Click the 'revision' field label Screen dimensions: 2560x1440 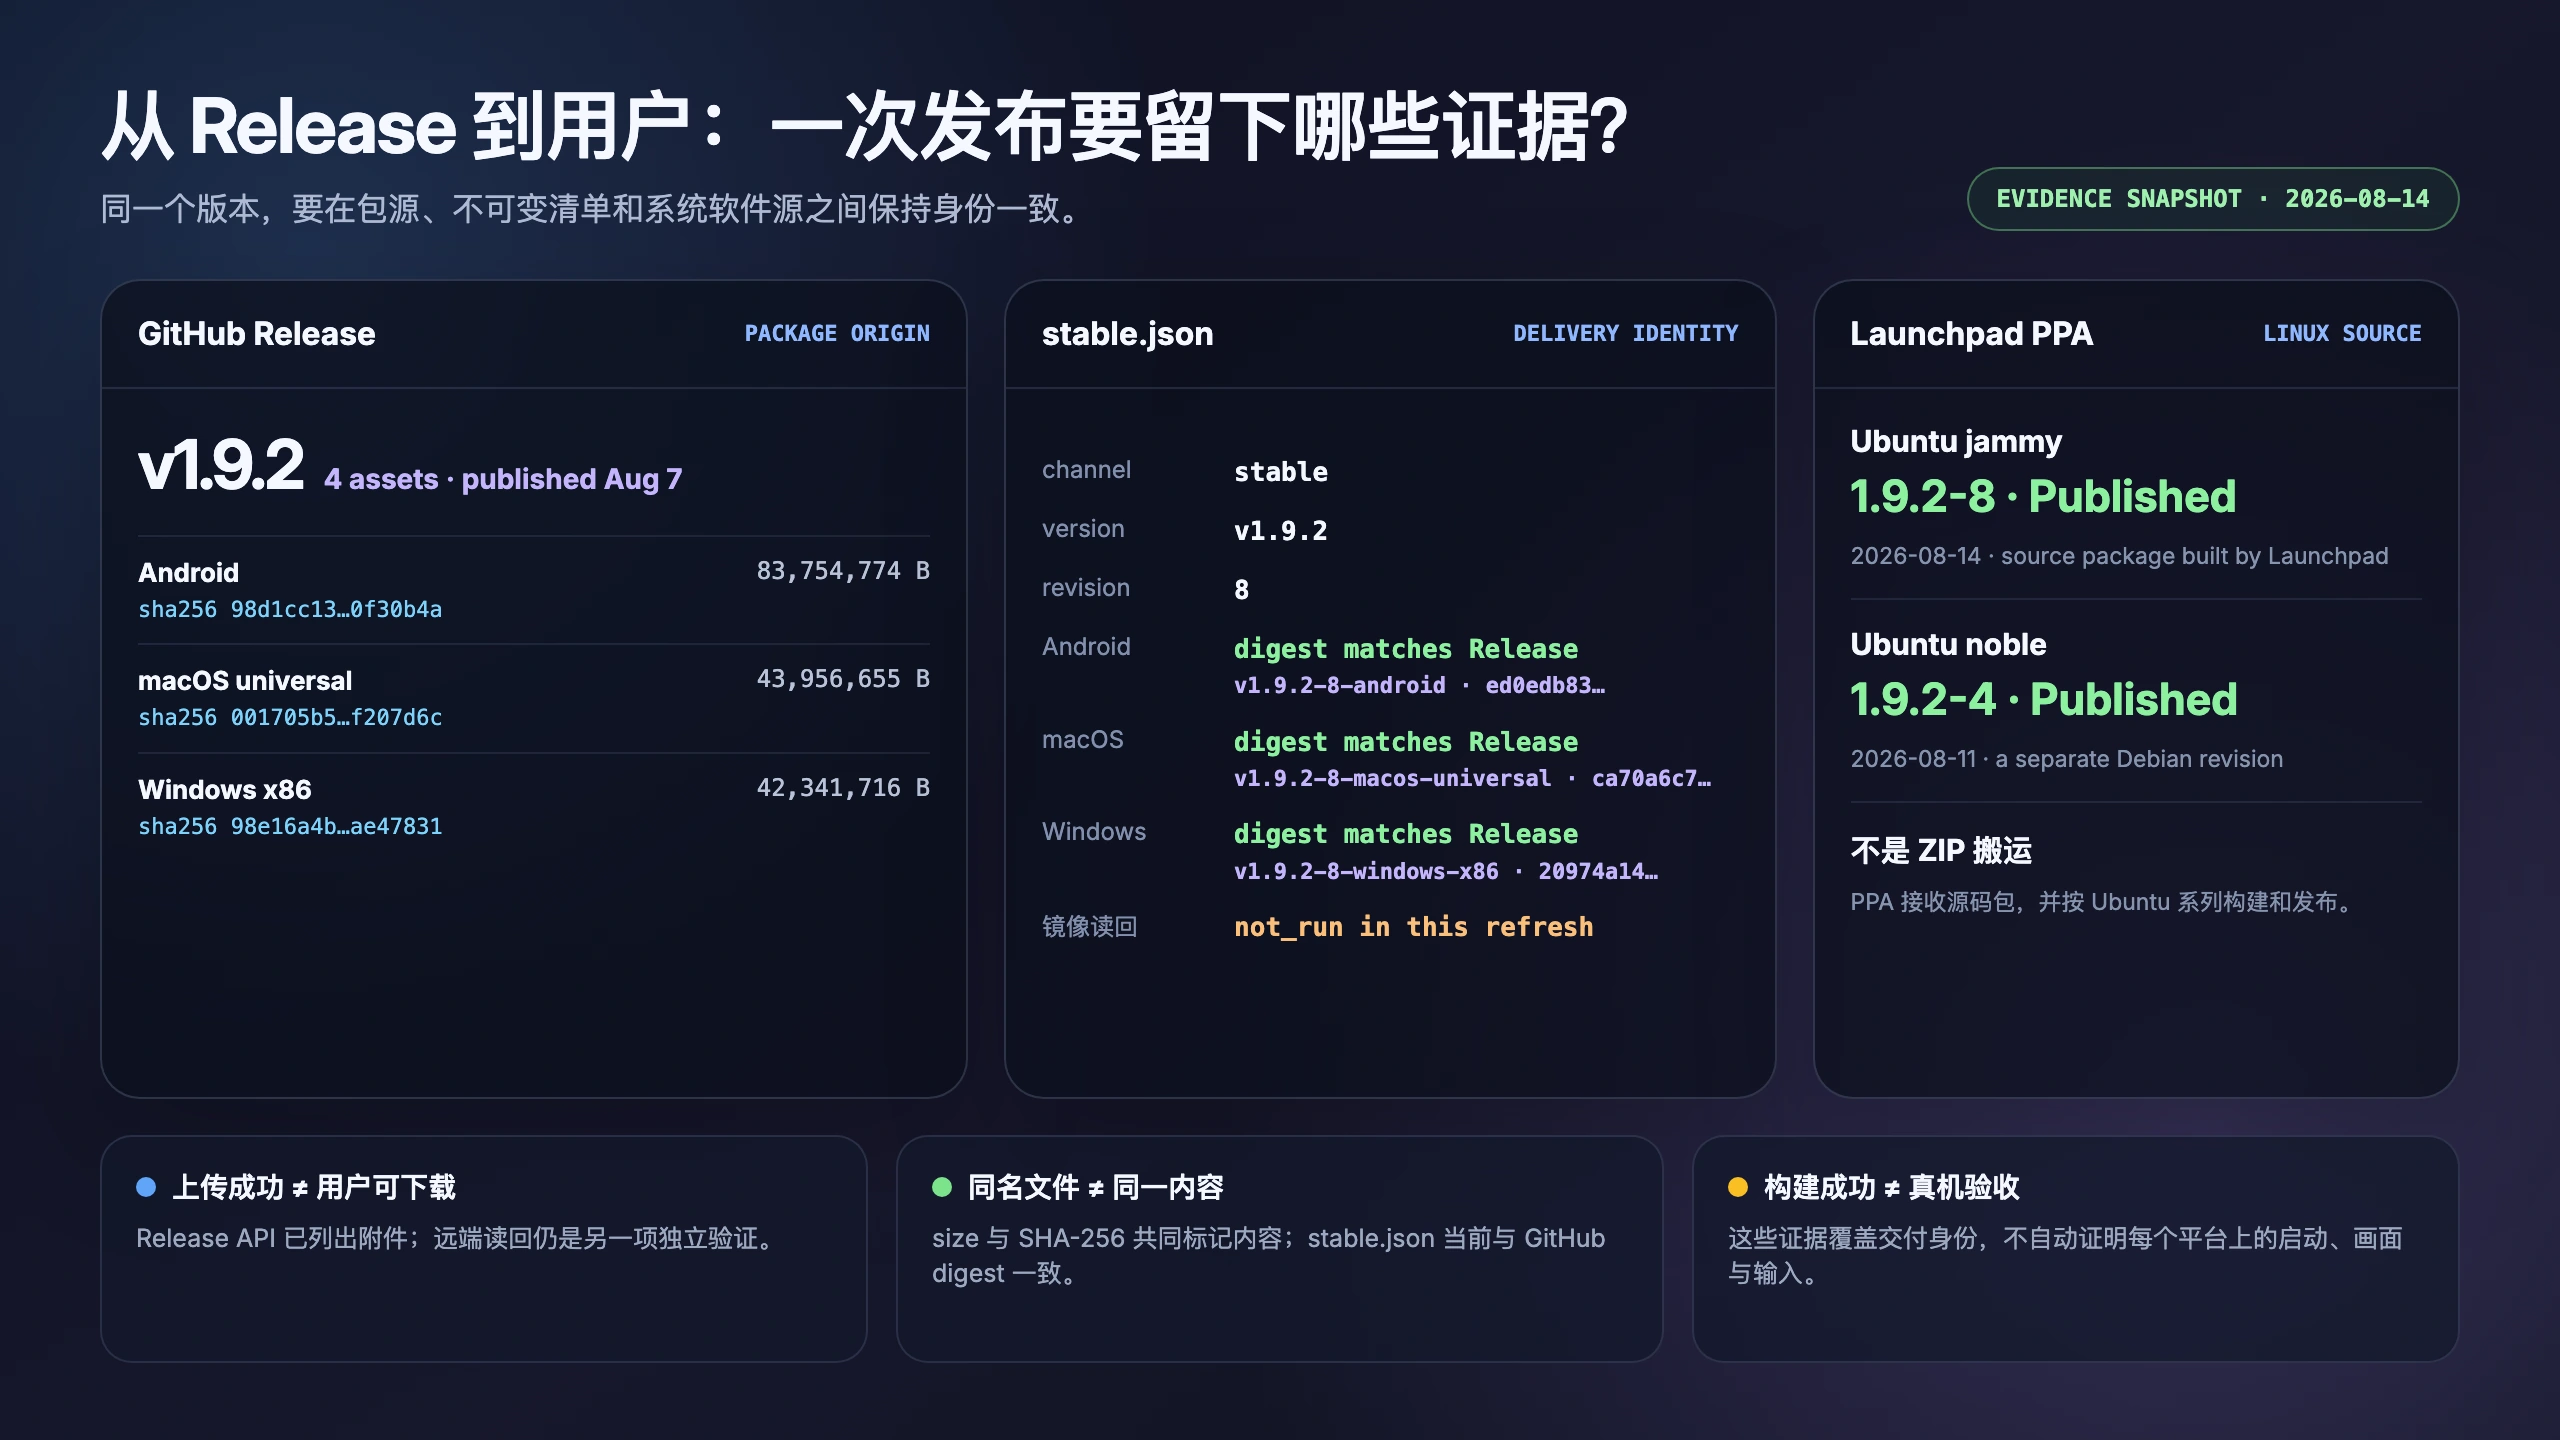(1086, 587)
